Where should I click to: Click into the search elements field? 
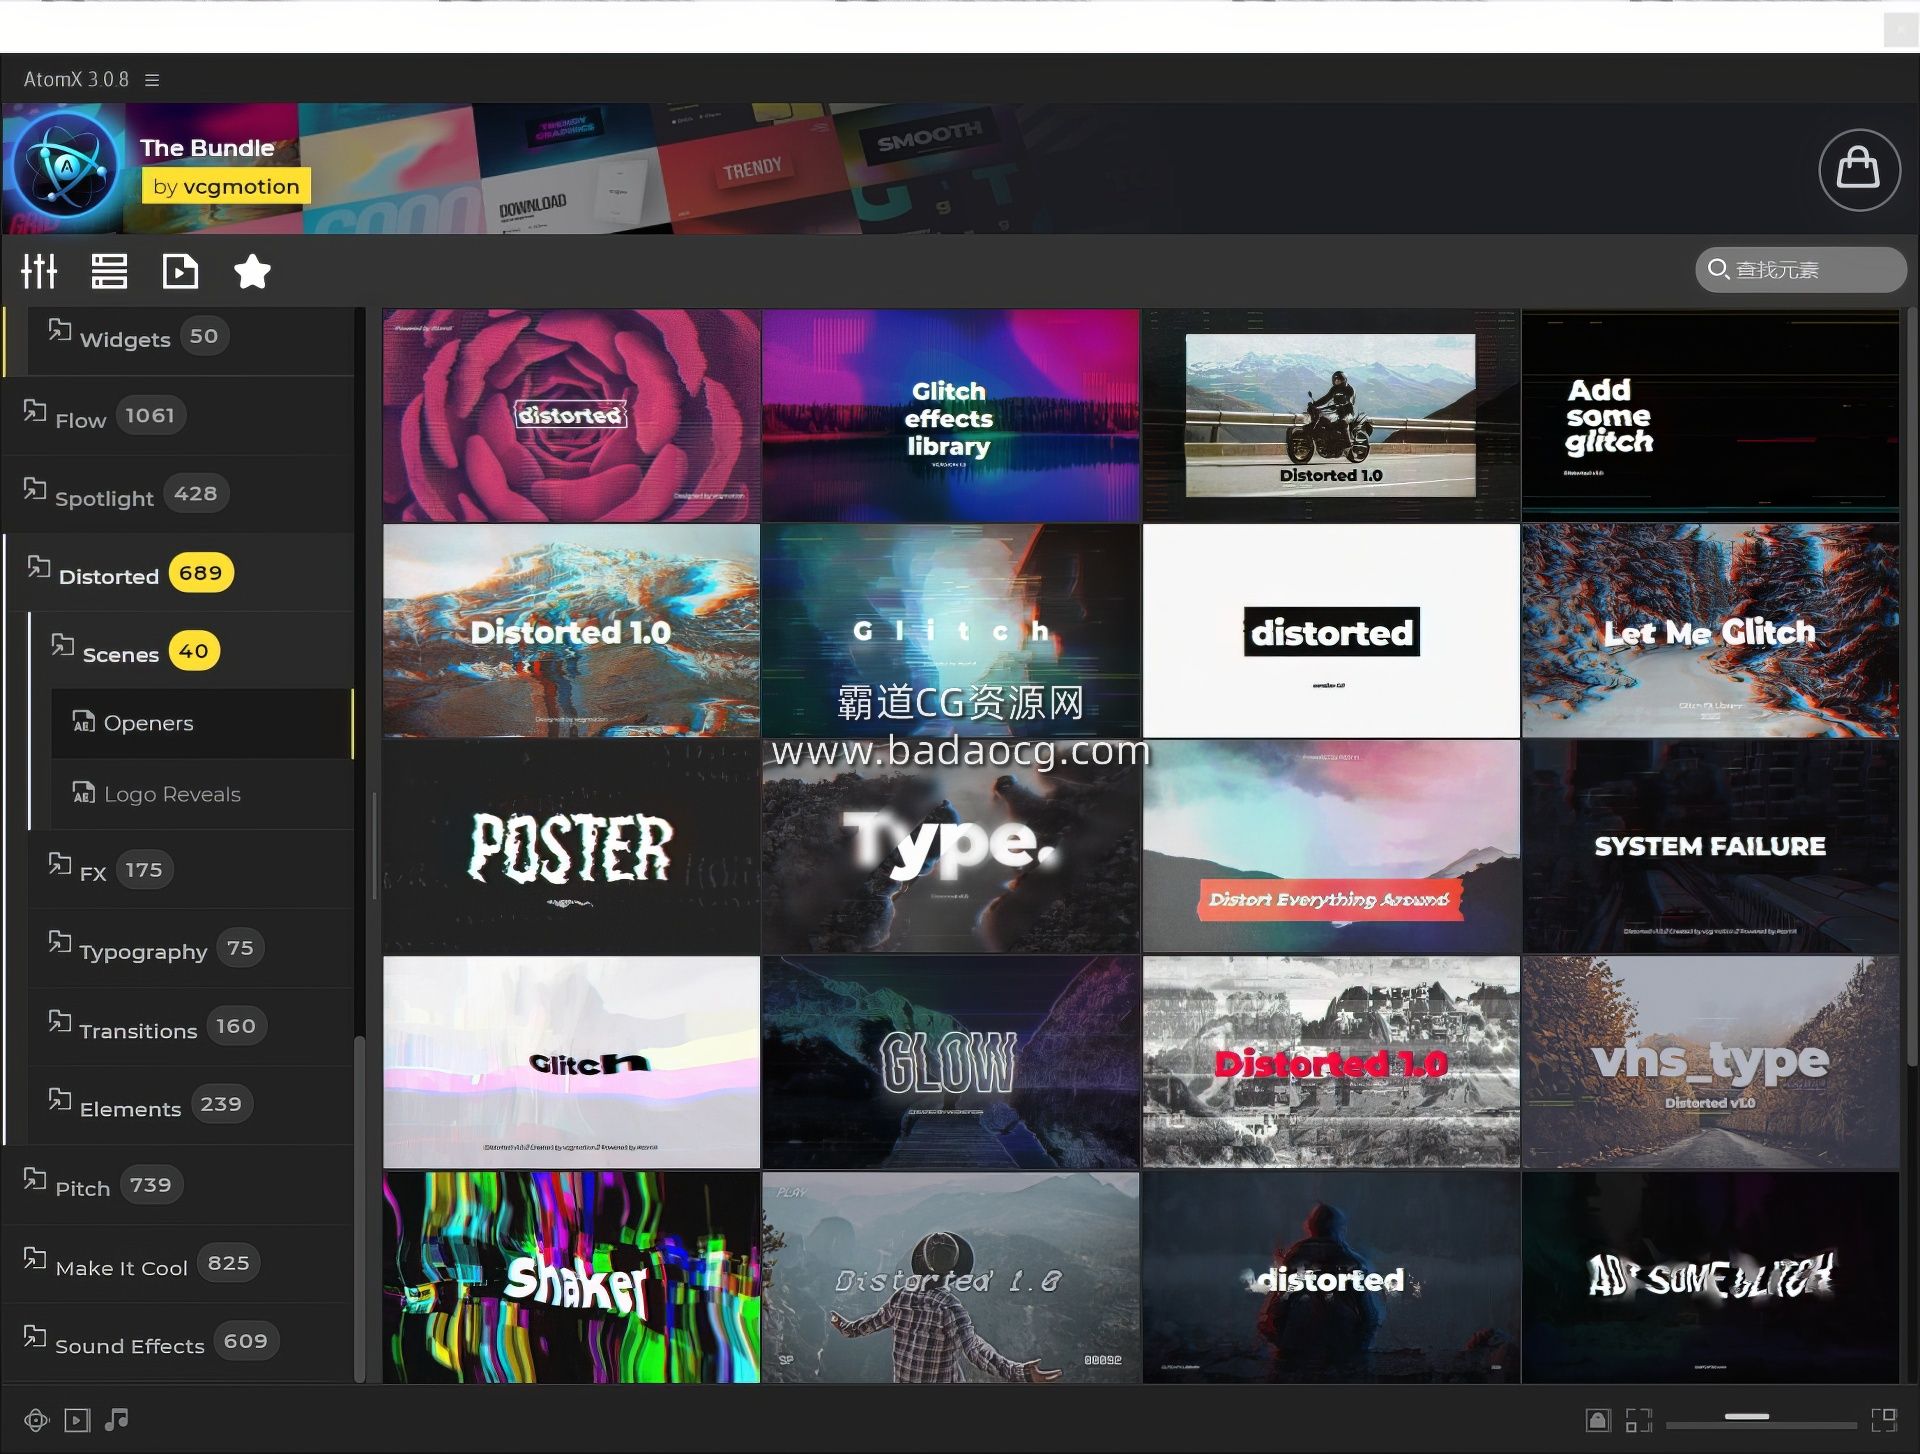pyautogui.click(x=1801, y=270)
